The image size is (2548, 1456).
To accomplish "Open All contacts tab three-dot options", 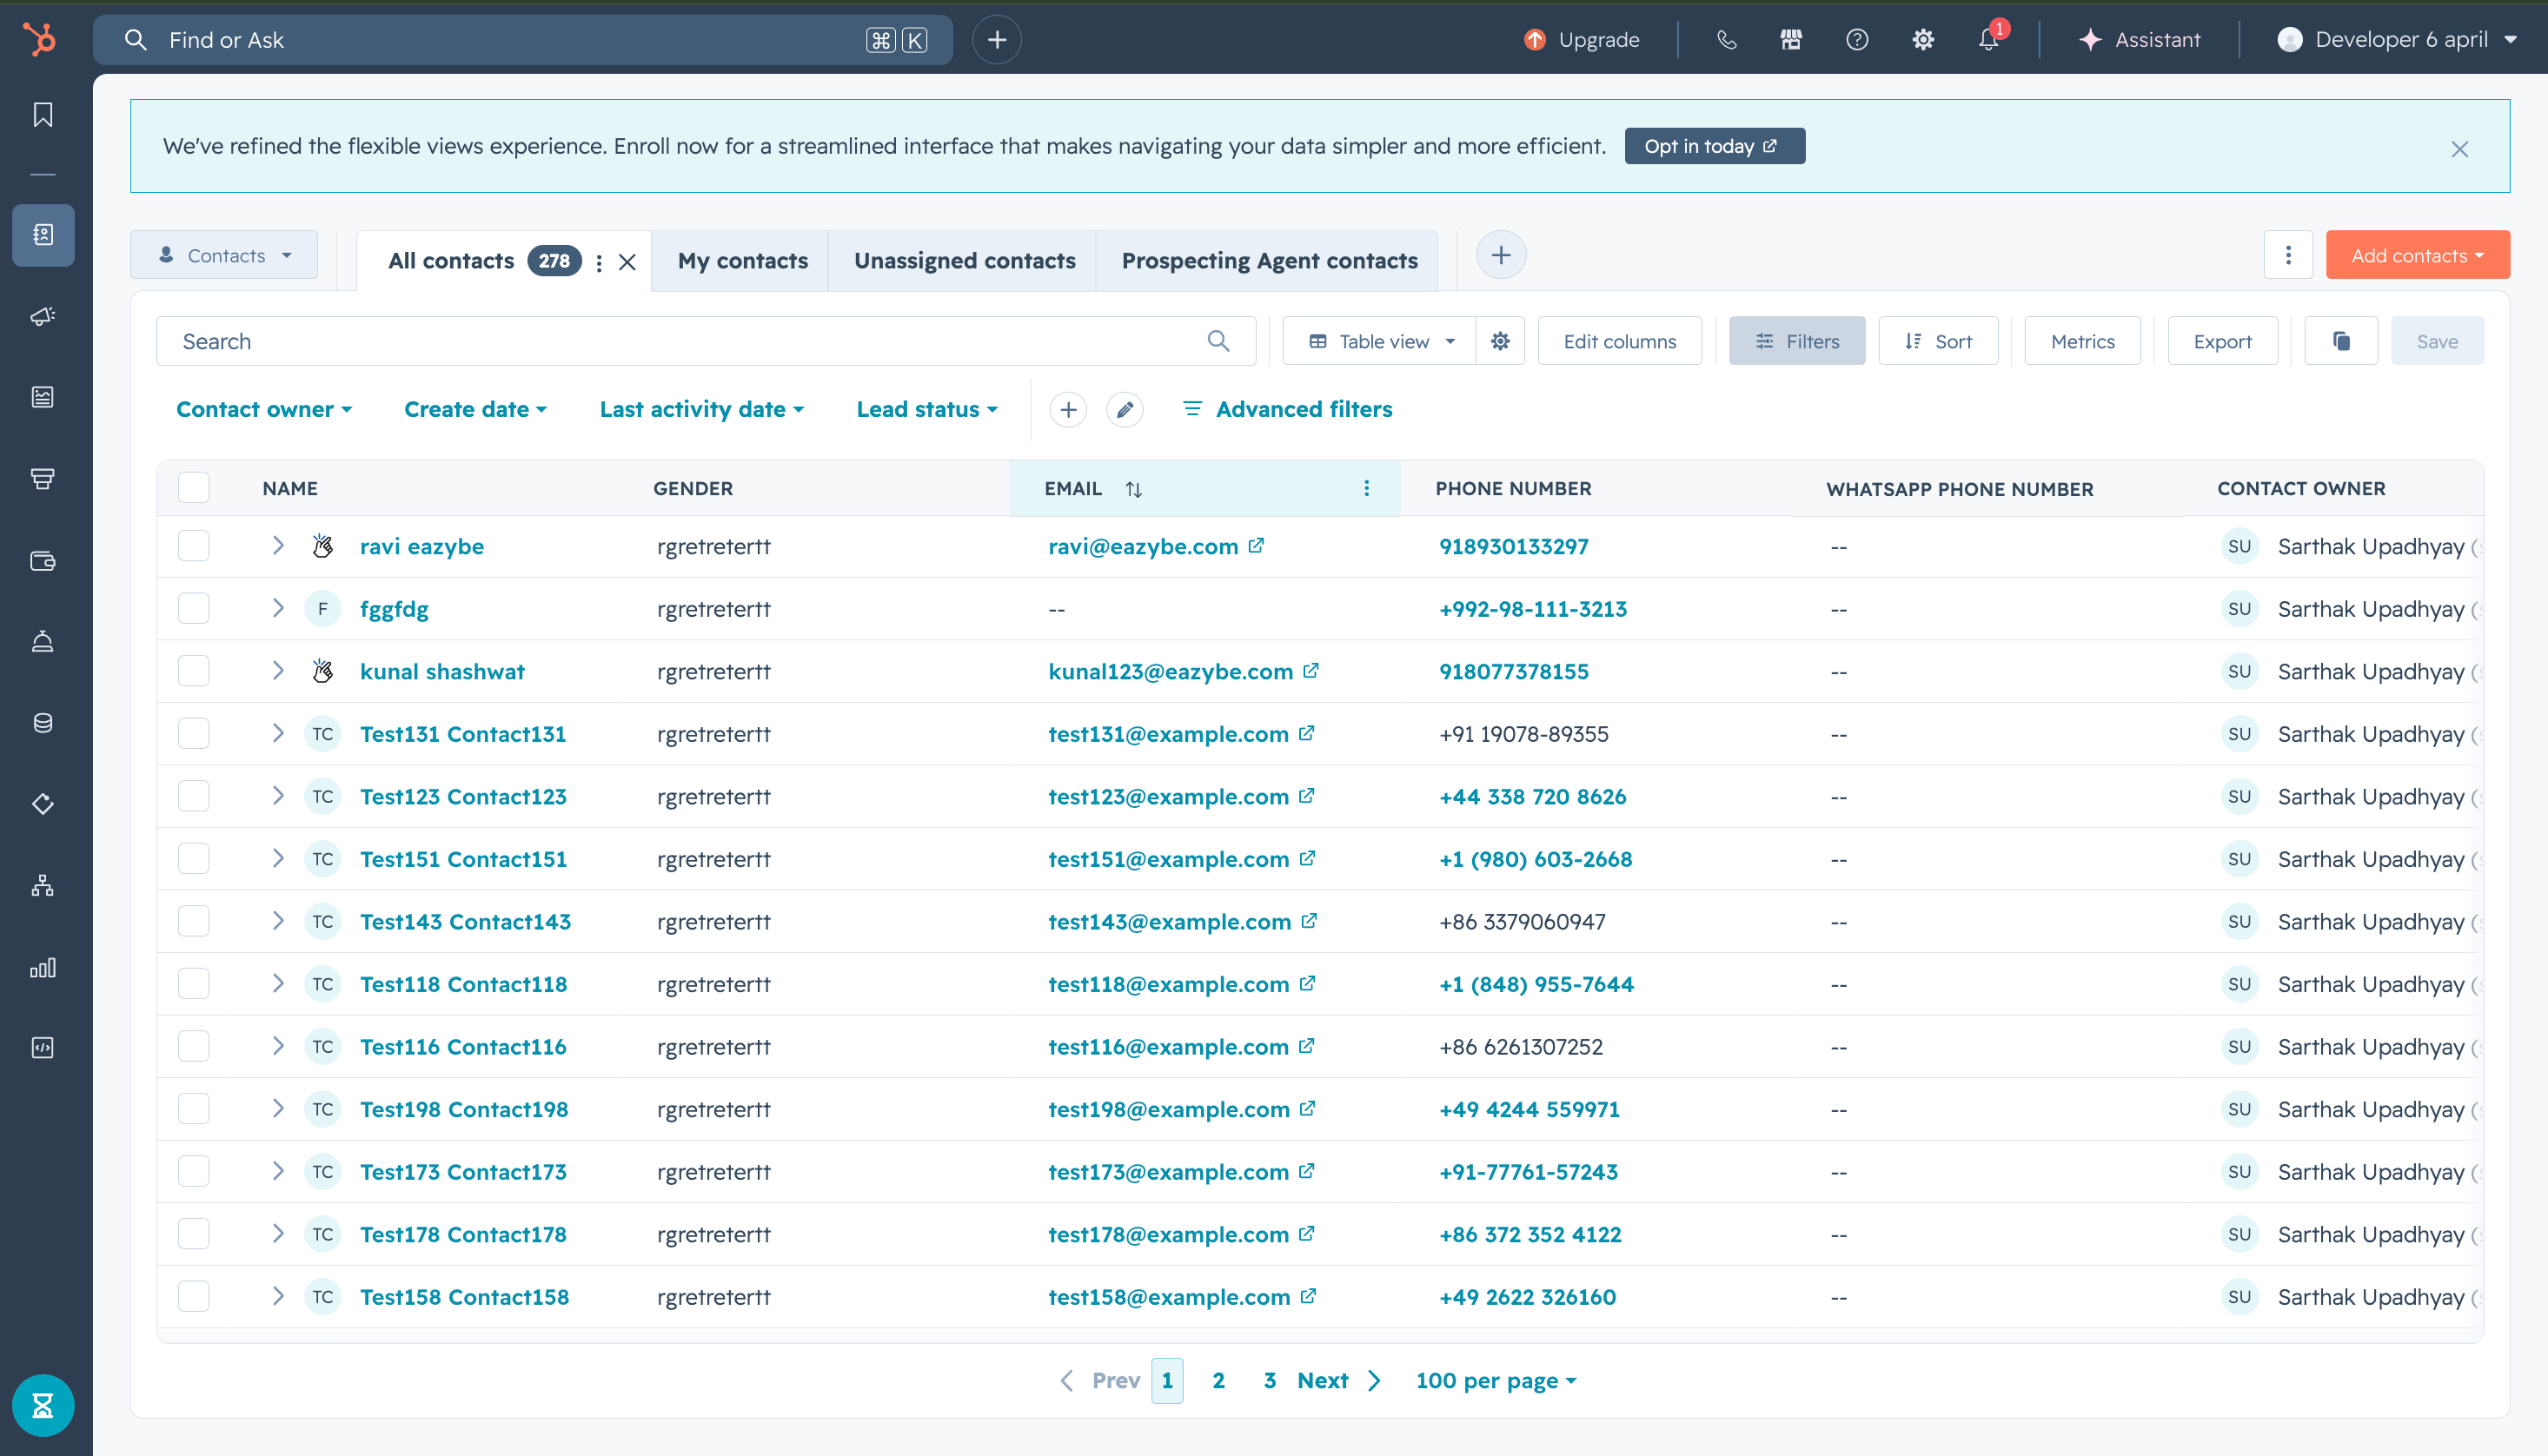I will tap(598, 262).
